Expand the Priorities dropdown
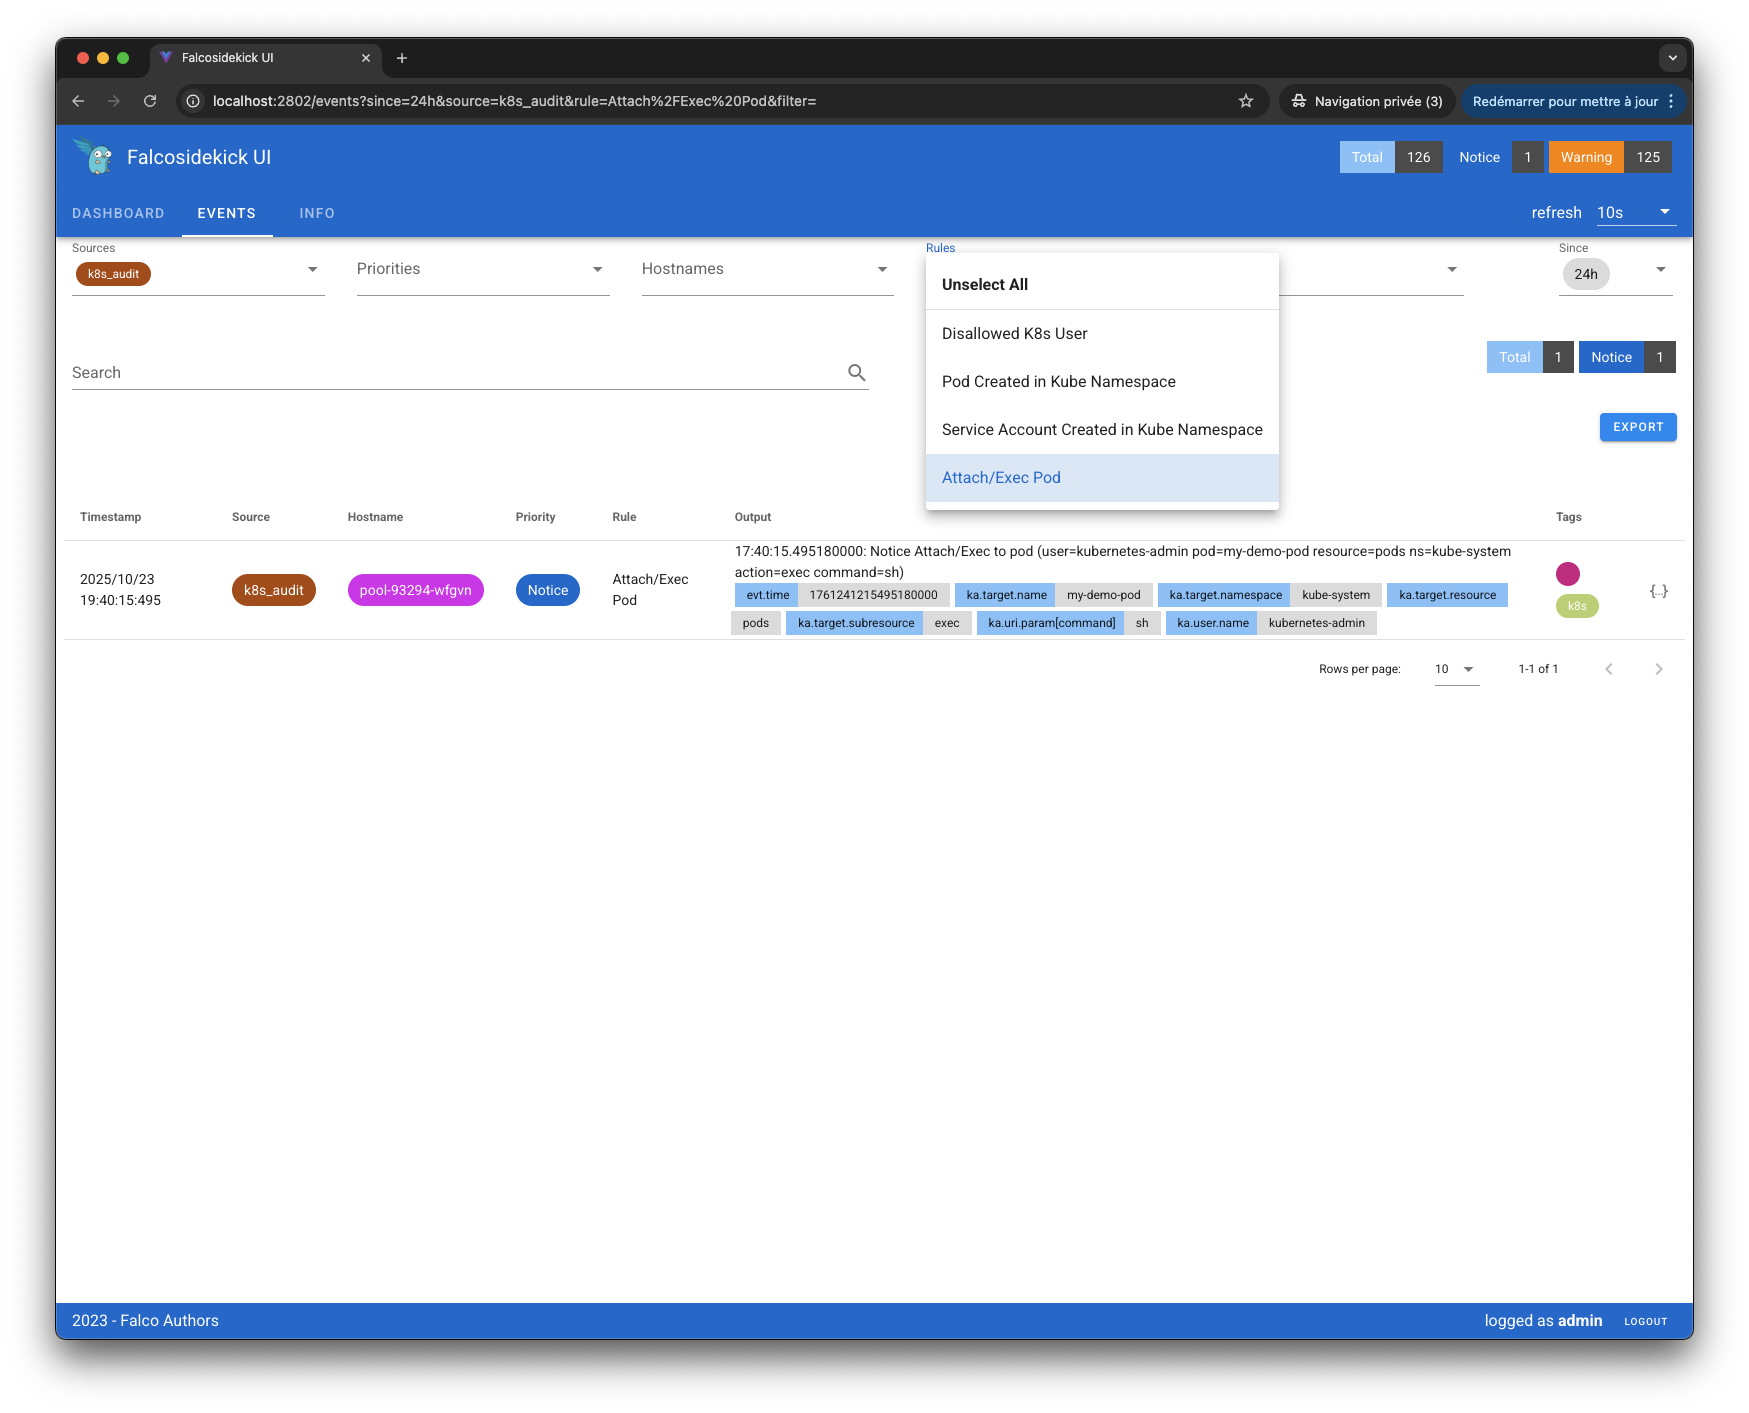 pyautogui.click(x=482, y=269)
